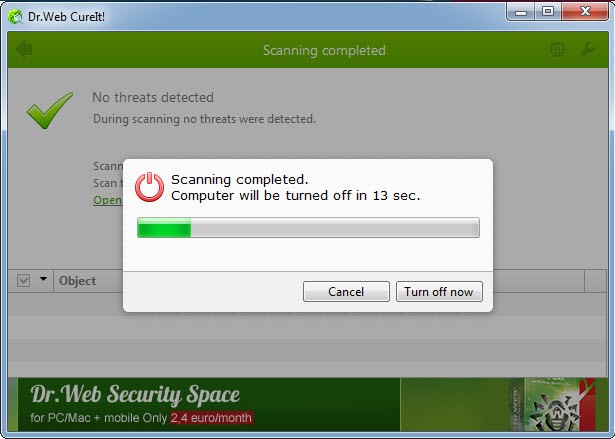Click the Dr.Web product box image

click(553, 404)
